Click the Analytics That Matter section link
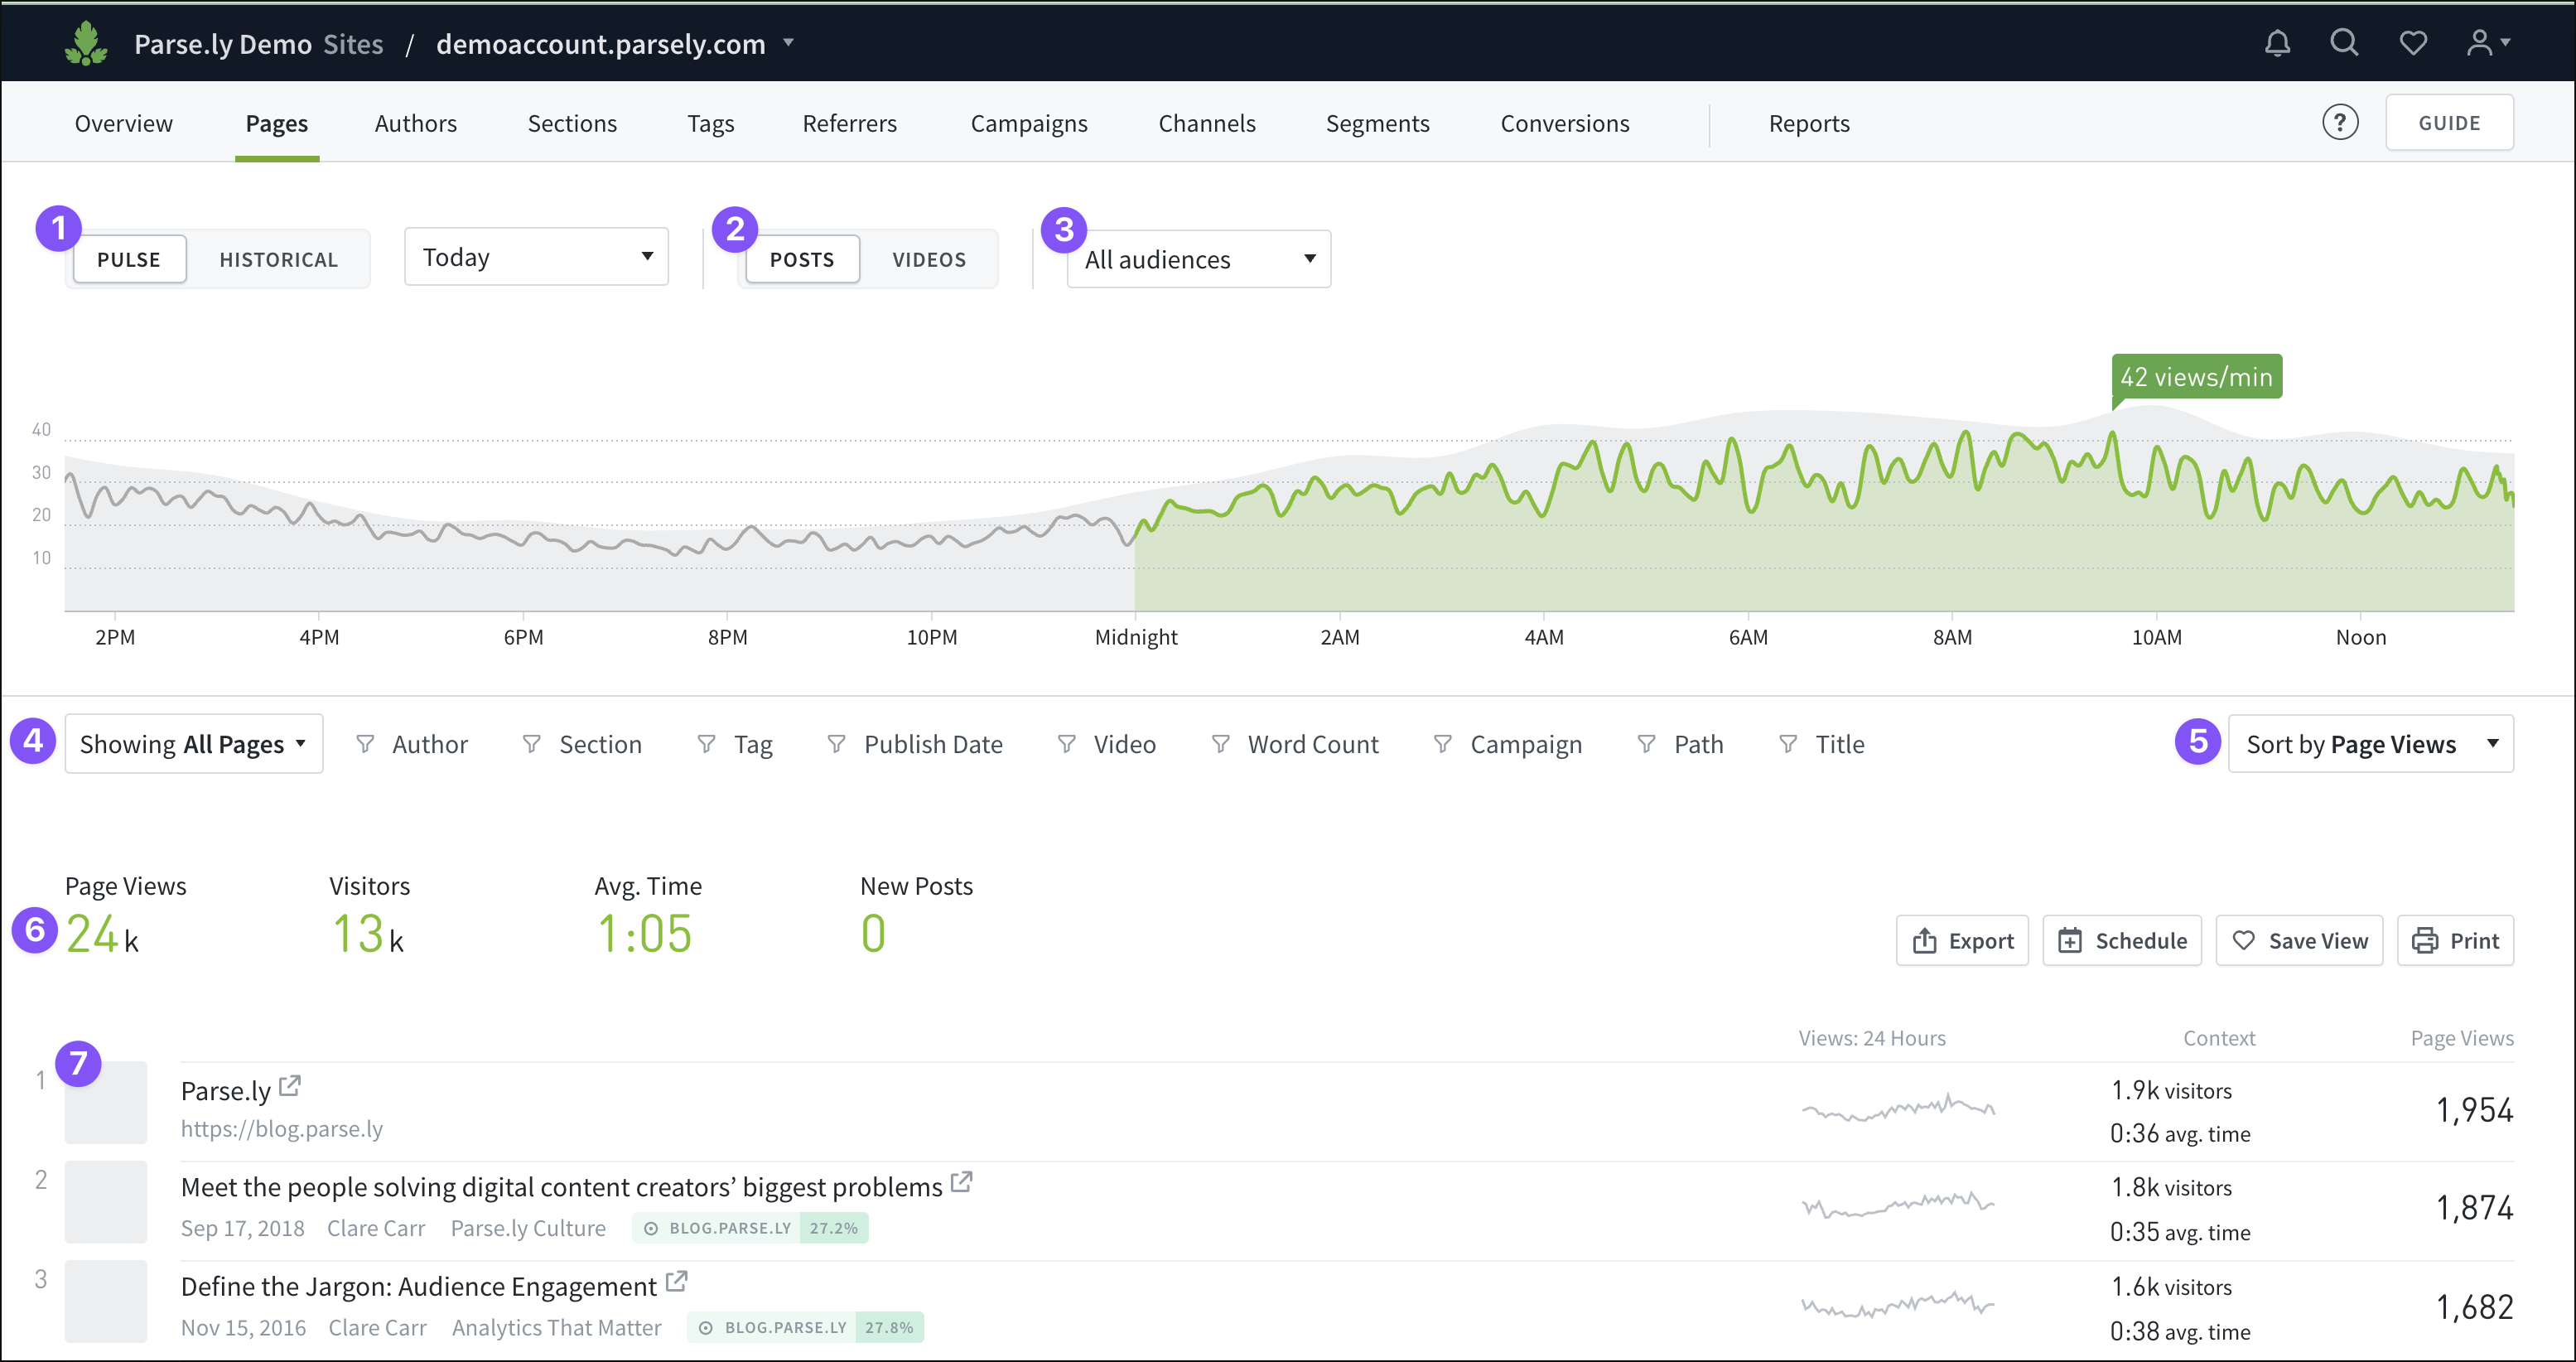The height and width of the screenshot is (1362, 2576). point(557,1328)
